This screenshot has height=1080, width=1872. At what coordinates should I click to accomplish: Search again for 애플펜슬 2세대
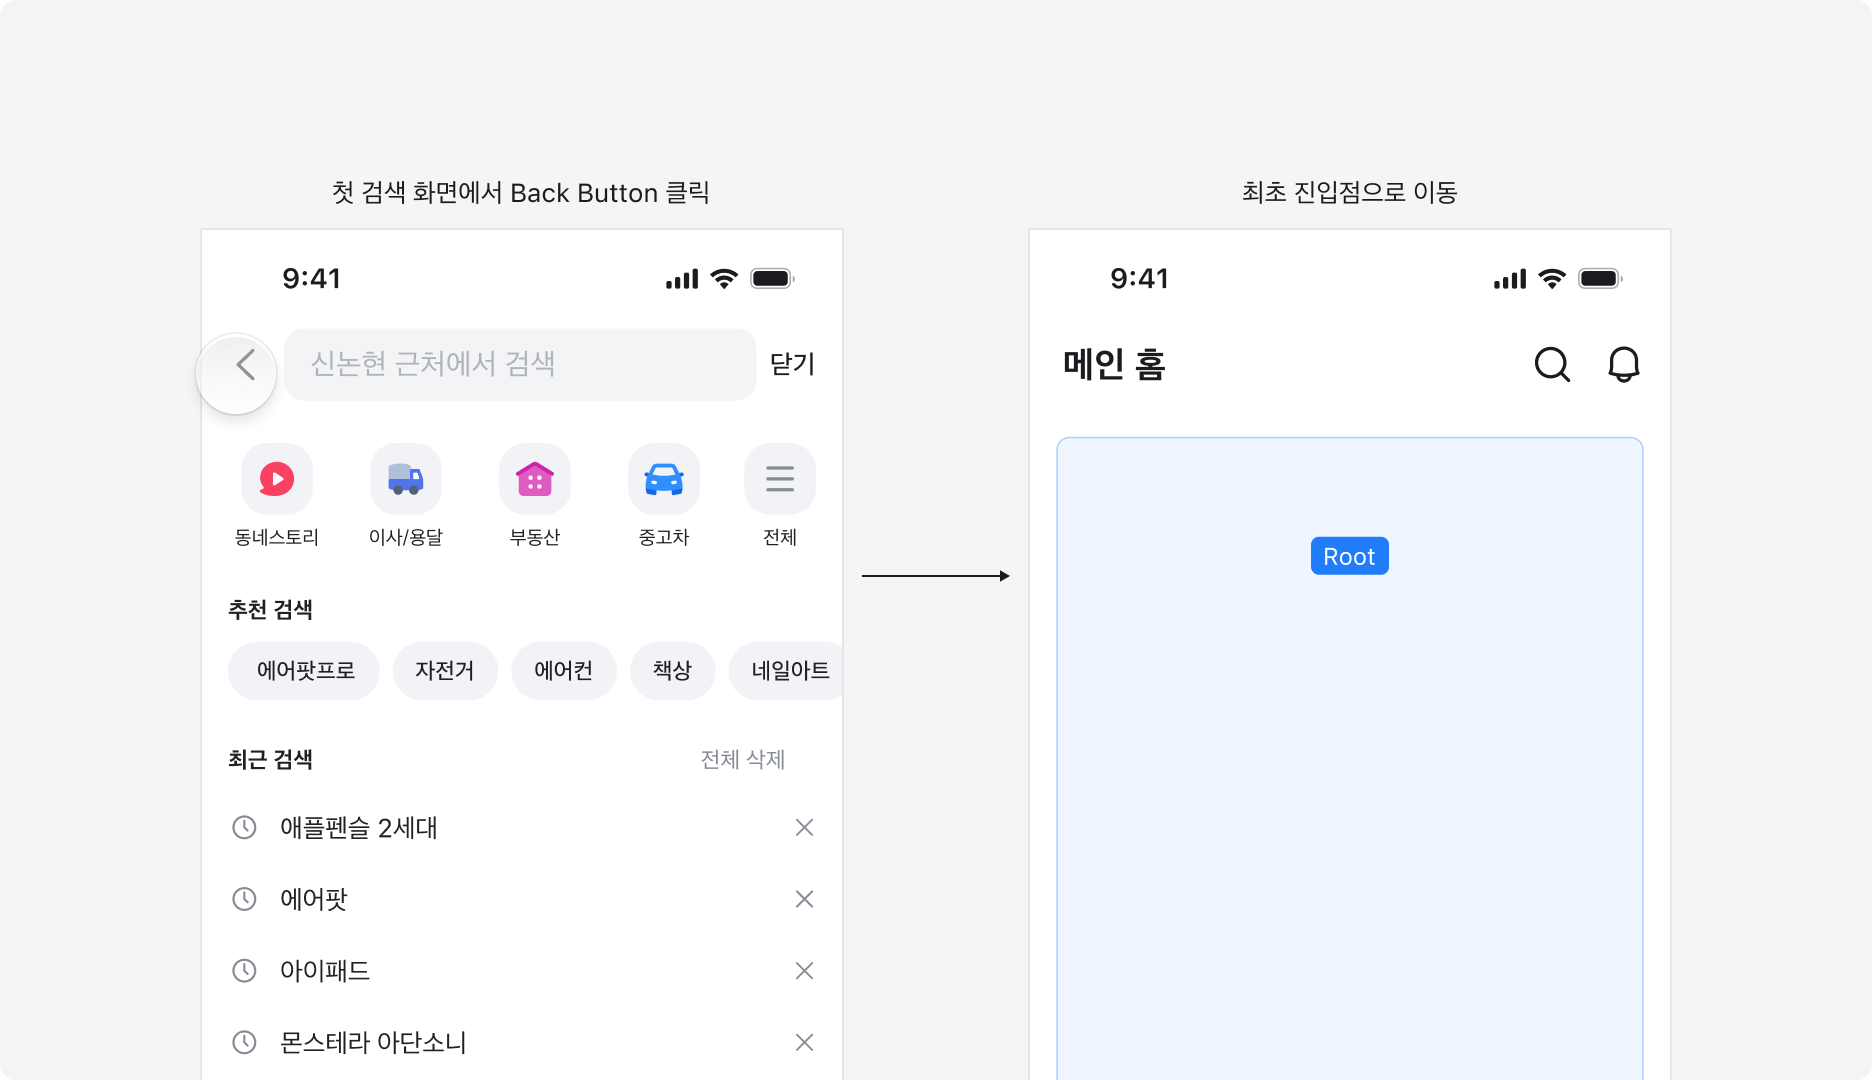click(358, 827)
